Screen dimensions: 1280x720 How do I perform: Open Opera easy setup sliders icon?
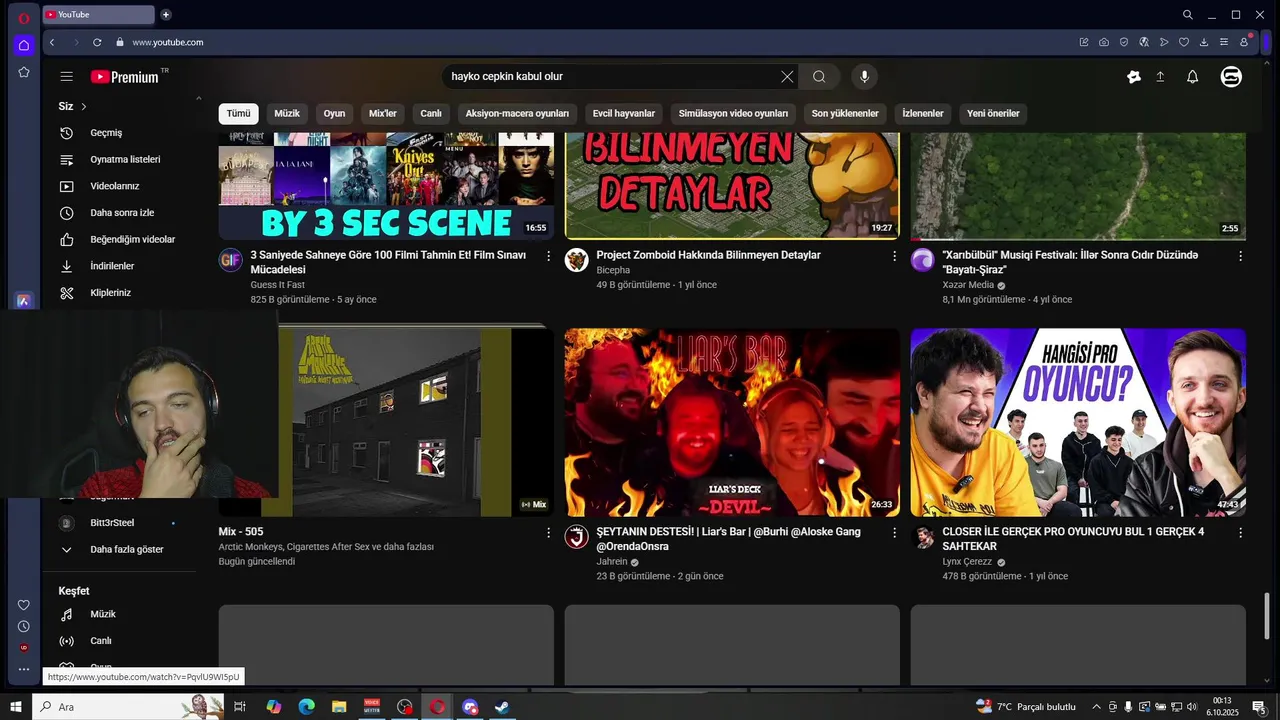[1224, 42]
